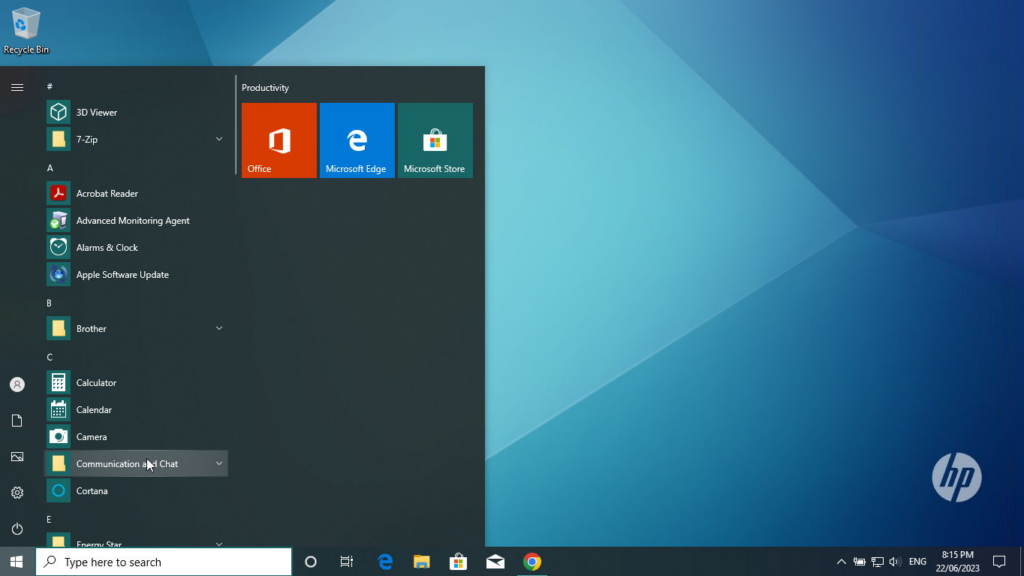Open Documents from the Start sidebar
Image resolution: width=1024 pixels, height=576 pixels.
(17, 421)
